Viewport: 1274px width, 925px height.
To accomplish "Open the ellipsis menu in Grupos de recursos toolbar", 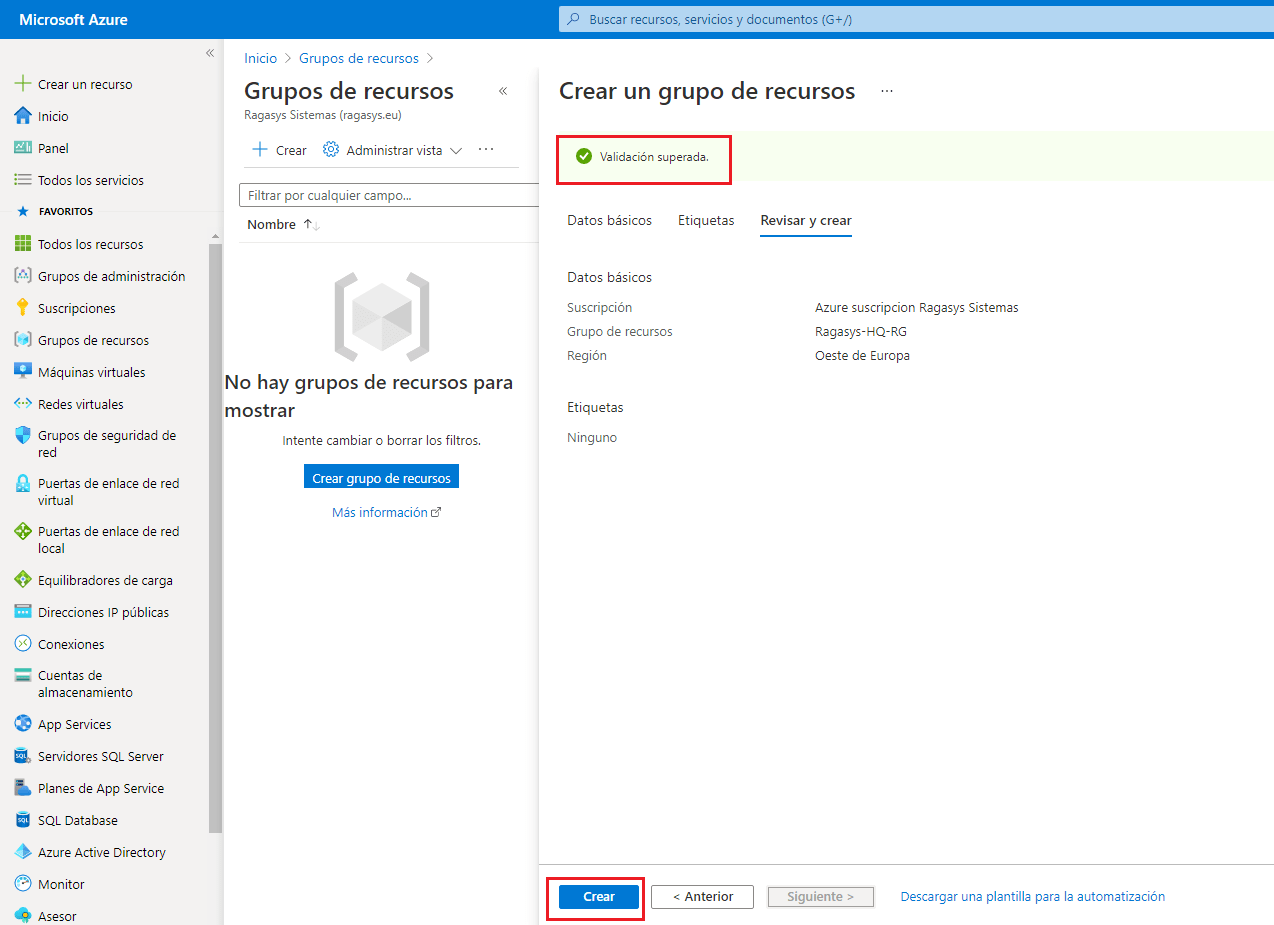I will (486, 150).
